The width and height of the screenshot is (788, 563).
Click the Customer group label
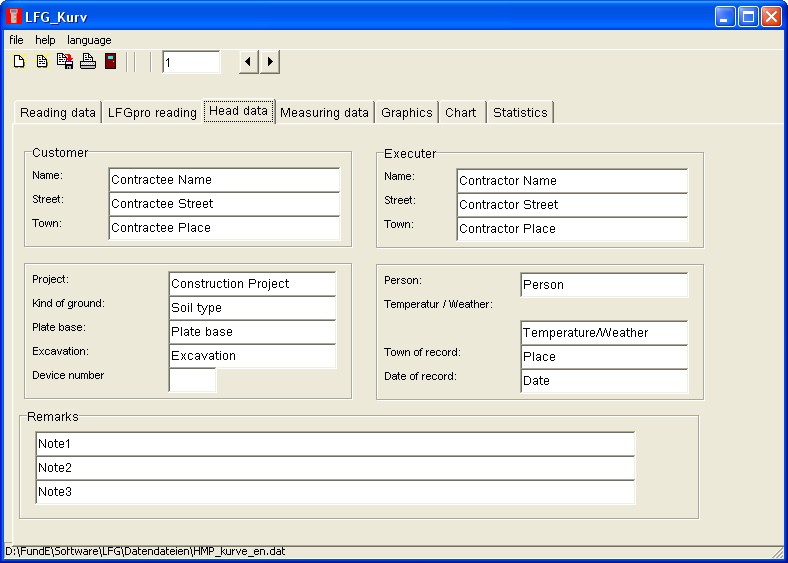point(60,153)
